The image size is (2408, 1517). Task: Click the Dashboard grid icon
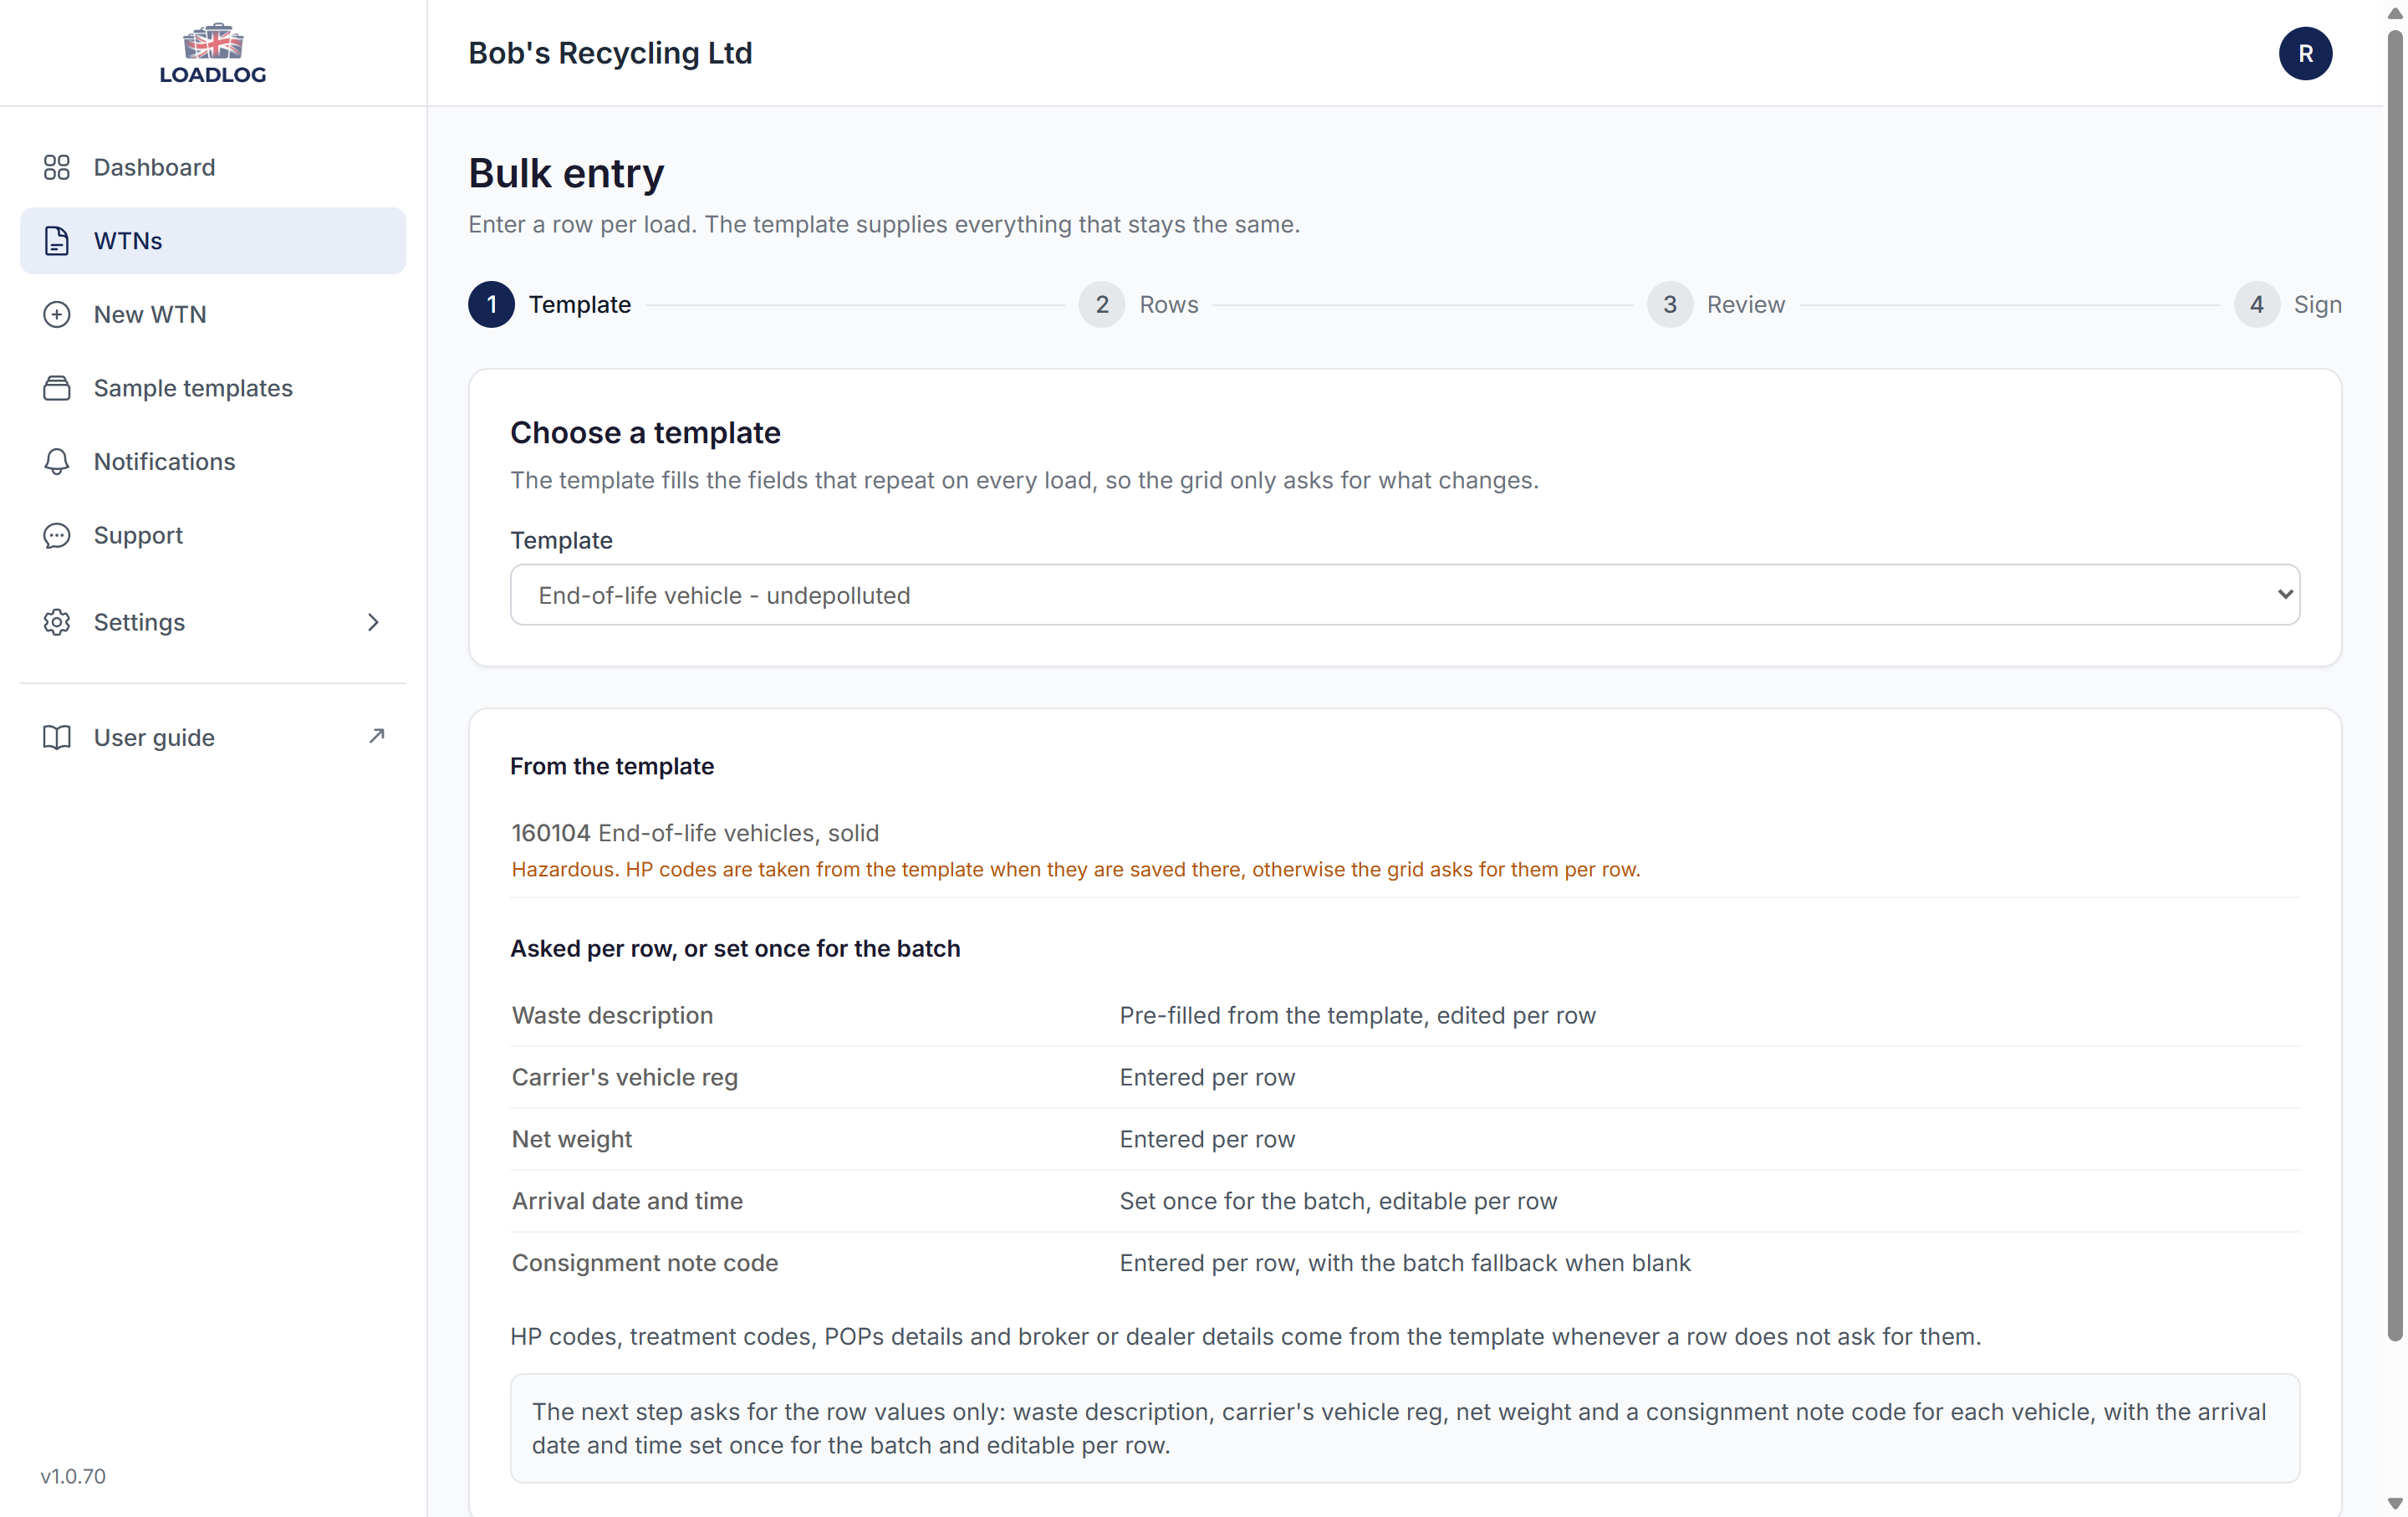[x=57, y=167]
